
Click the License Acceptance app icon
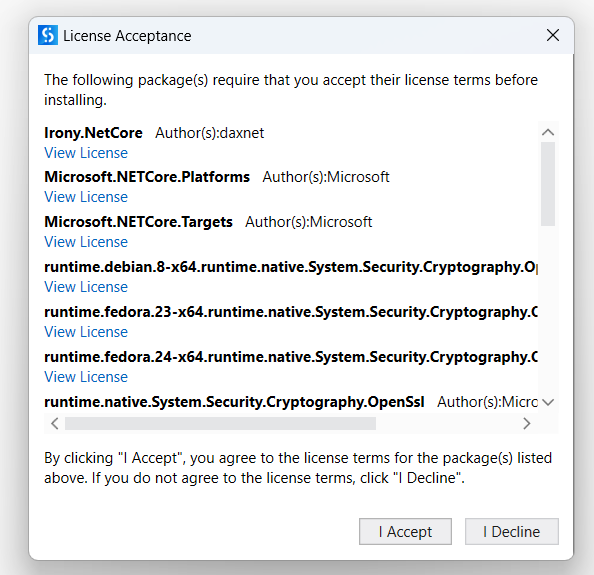point(48,35)
